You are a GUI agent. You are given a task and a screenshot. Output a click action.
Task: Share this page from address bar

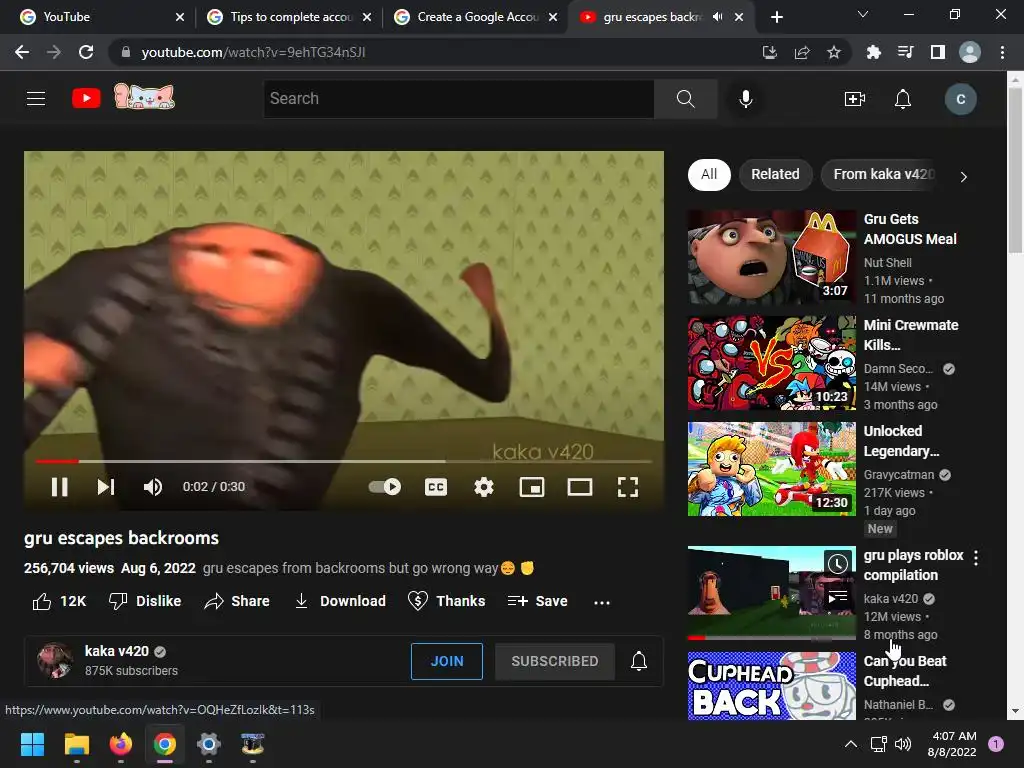coord(801,52)
